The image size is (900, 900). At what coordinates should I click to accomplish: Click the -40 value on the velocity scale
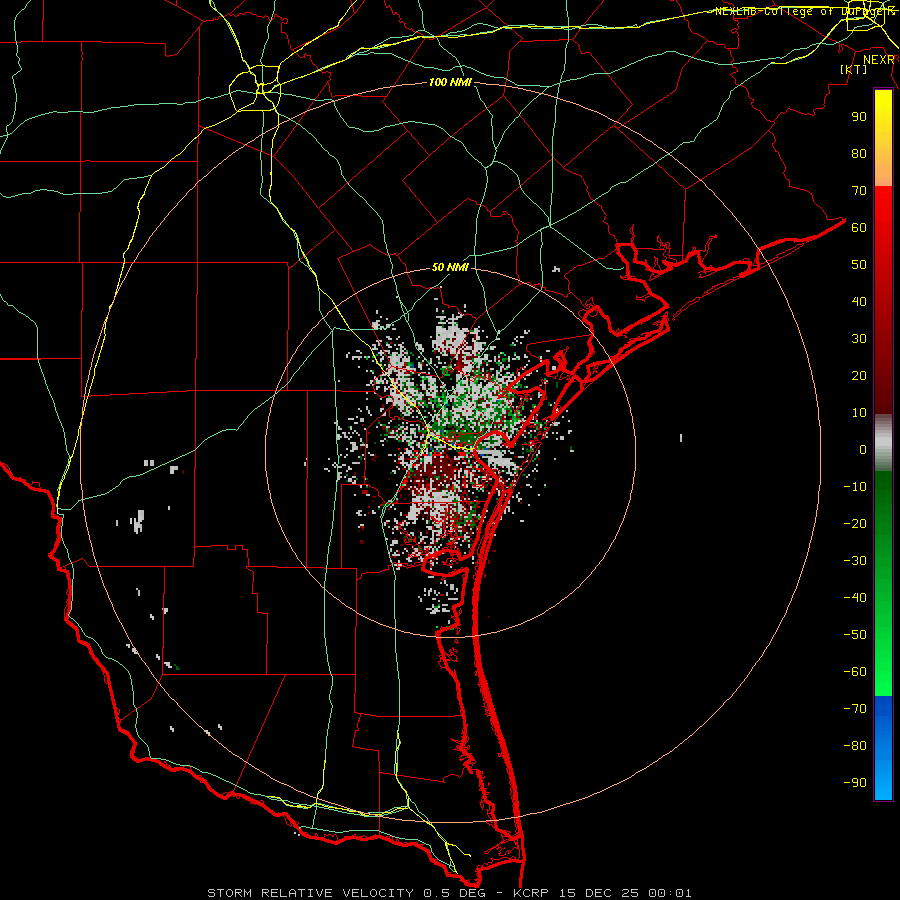click(855, 598)
